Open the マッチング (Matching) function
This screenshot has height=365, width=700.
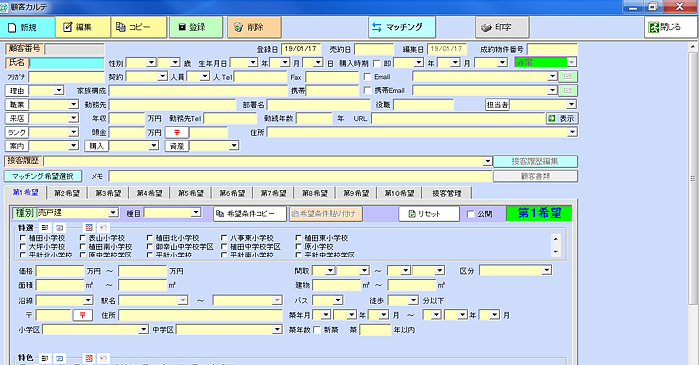pyautogui.click(x=402, y=27)
